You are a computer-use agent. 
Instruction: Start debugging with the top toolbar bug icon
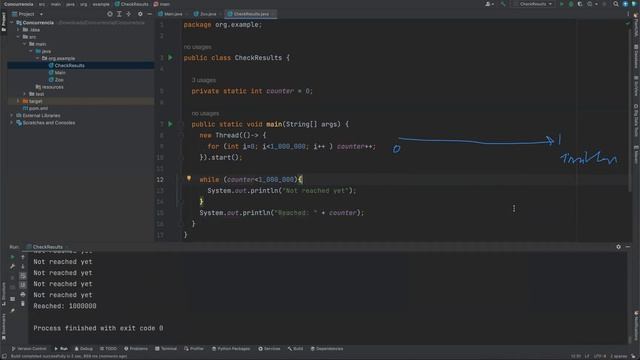coord(571,4)
